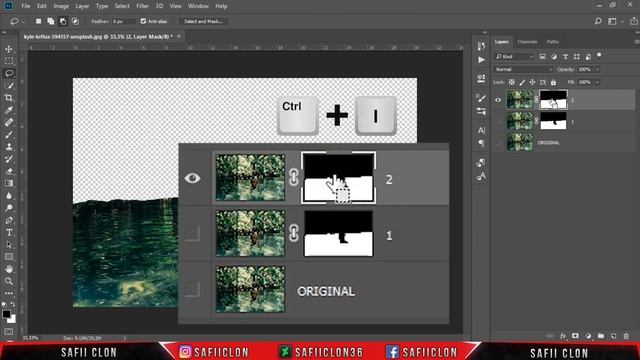Toggle layer filtering on/off switch
Screen dimensions: 640x360
tap(599, 55)
